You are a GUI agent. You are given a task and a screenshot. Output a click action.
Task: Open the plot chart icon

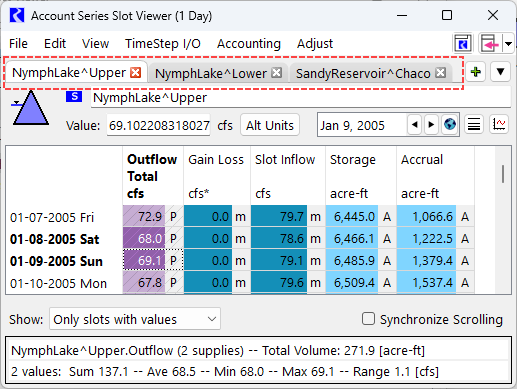coord(499,125)
